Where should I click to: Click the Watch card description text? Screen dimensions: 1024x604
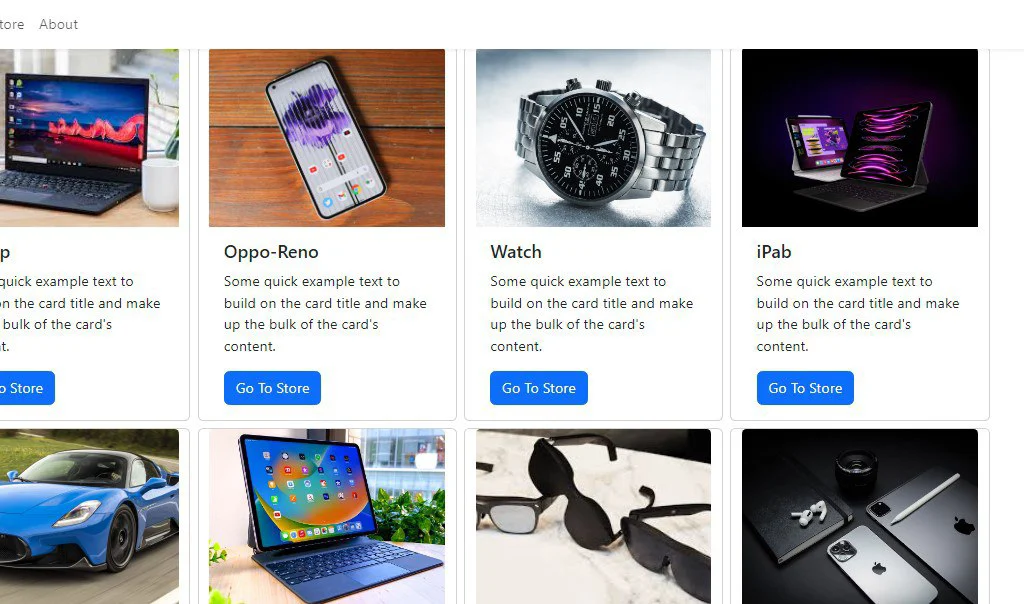pos(592,313)
